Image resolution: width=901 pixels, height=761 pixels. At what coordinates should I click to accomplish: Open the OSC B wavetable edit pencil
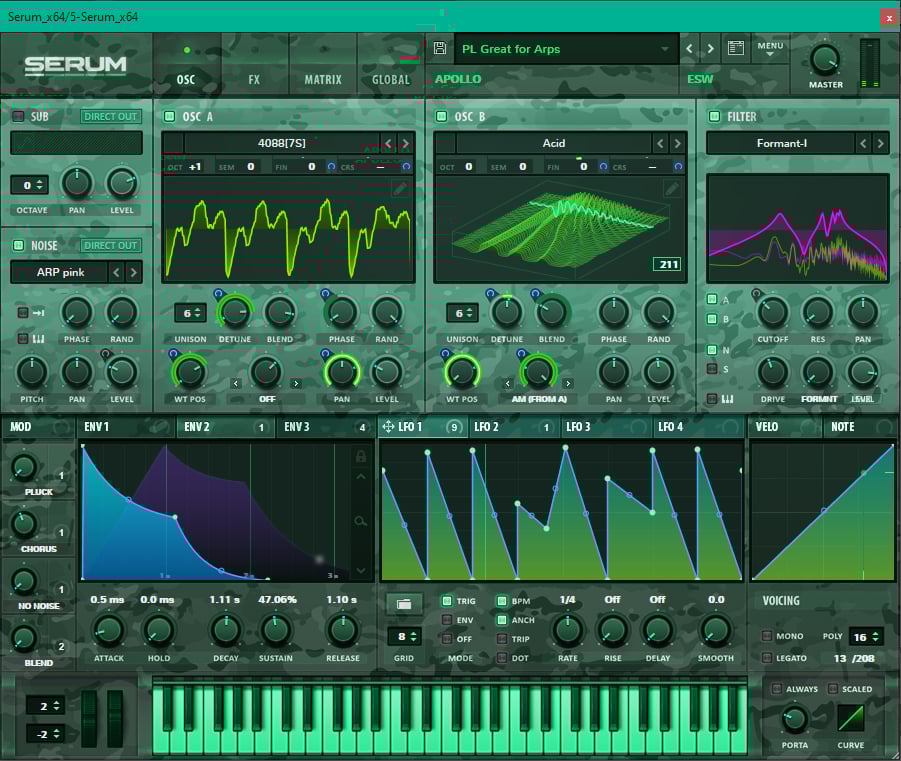[x=672, y=187]
